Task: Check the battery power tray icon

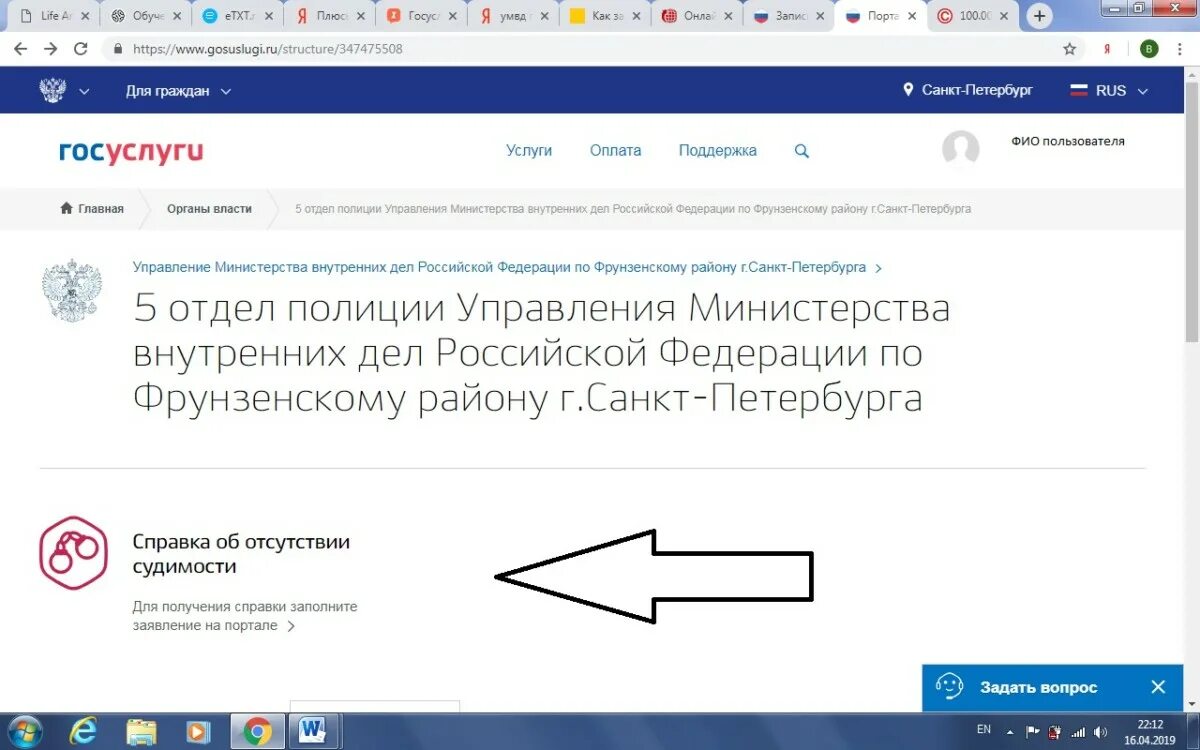Action: click(x=1055, y=732)
